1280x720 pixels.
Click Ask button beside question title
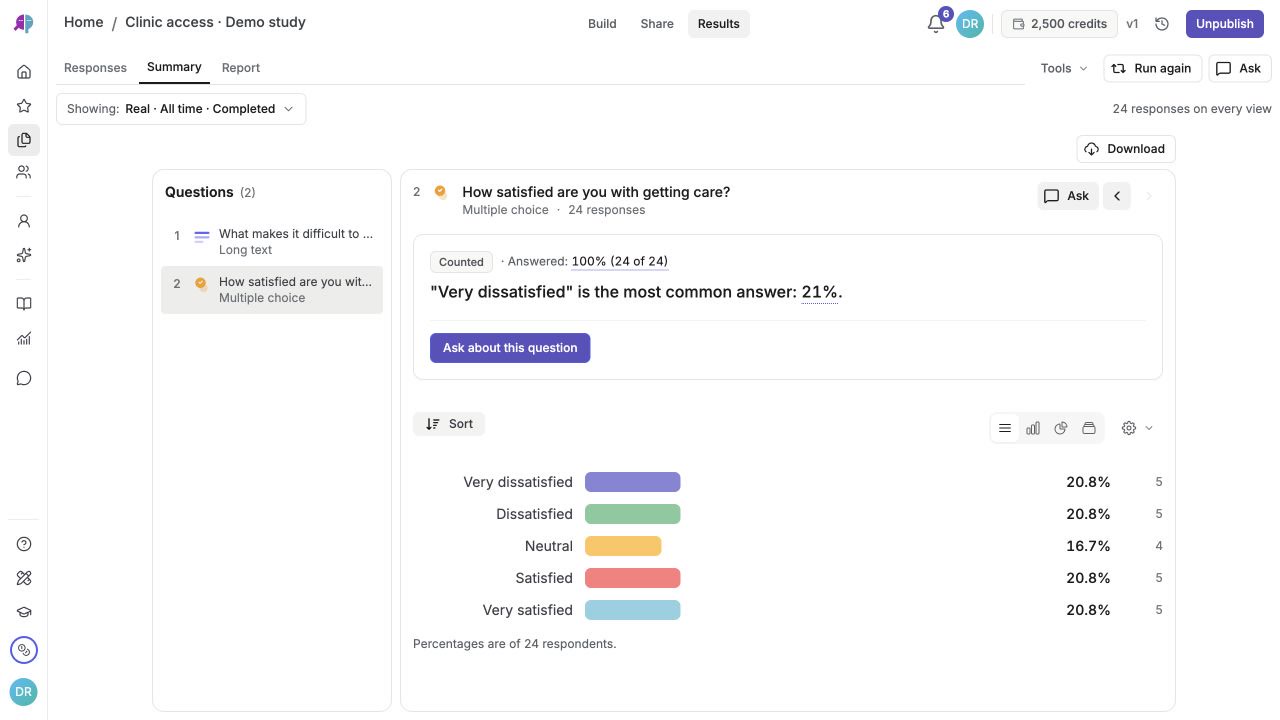pos(1067,196)
